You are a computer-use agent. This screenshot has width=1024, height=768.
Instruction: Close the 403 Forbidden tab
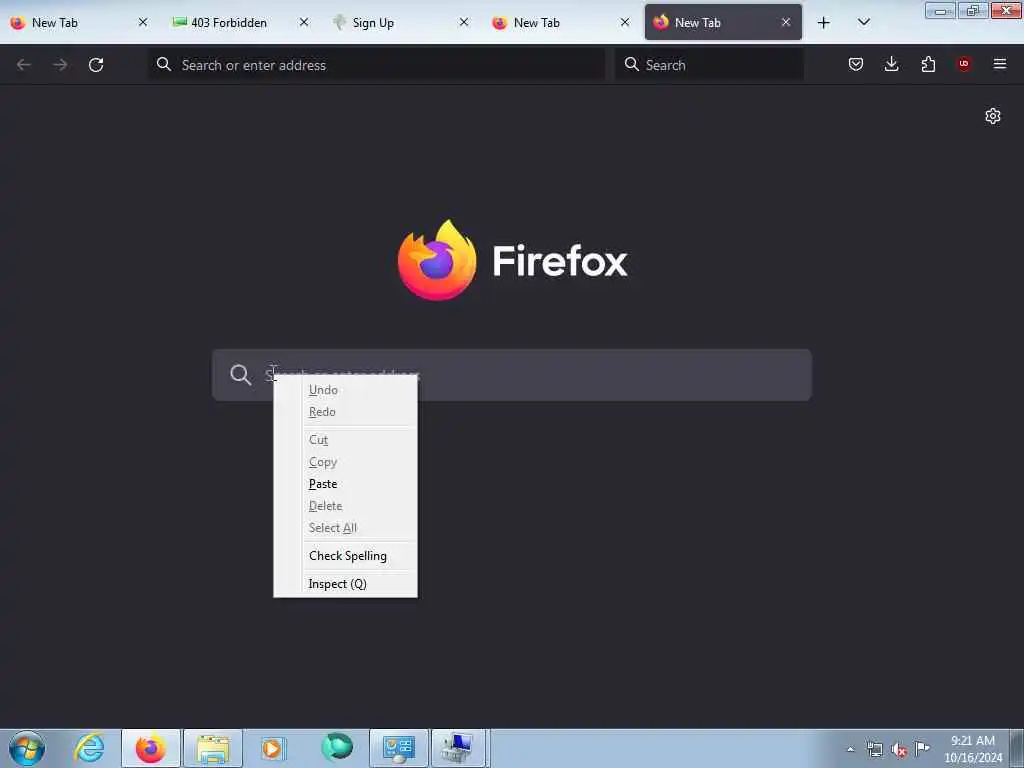point(304,22)
